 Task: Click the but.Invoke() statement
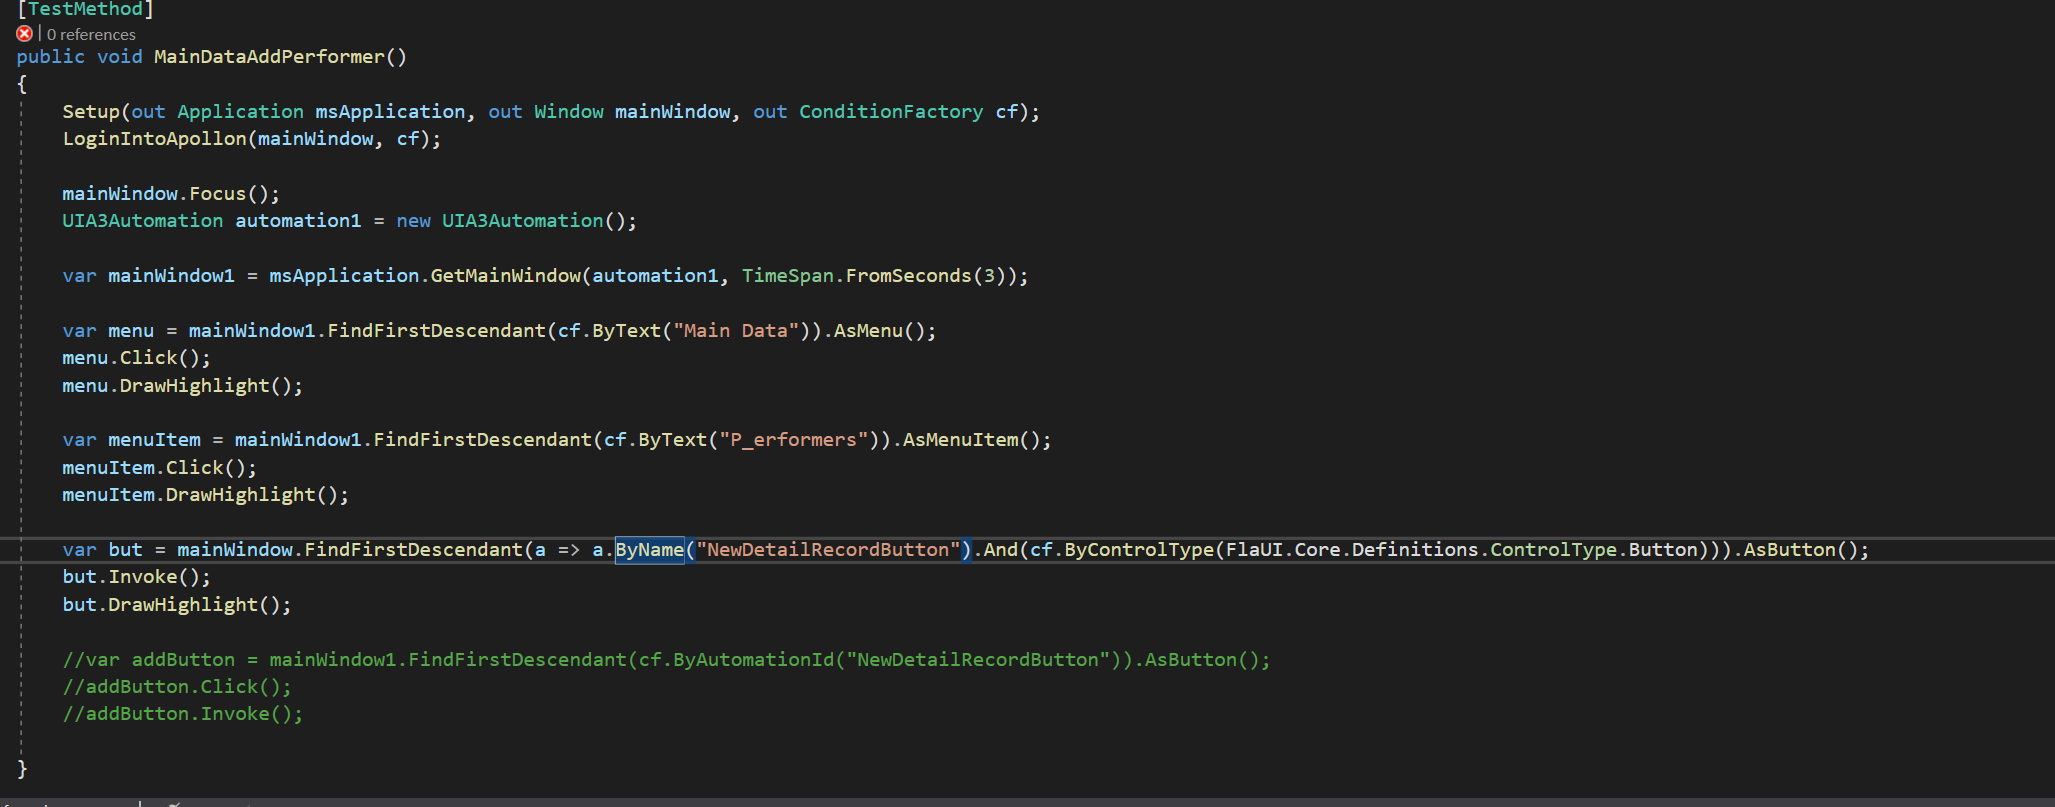click(136, 577)
